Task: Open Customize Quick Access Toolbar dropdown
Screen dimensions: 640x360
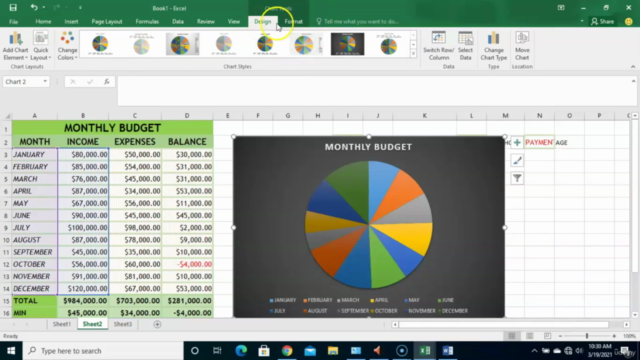Action: [x=80, y=8]
